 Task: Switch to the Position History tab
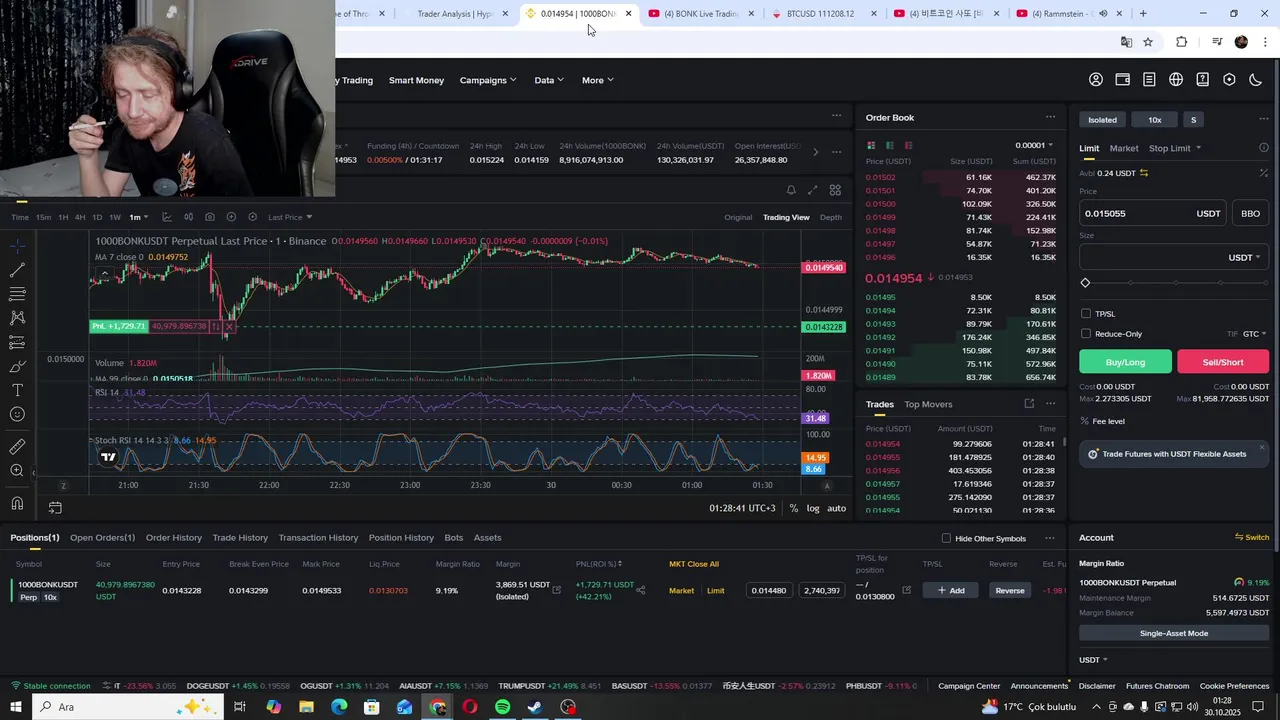[401, 538]
